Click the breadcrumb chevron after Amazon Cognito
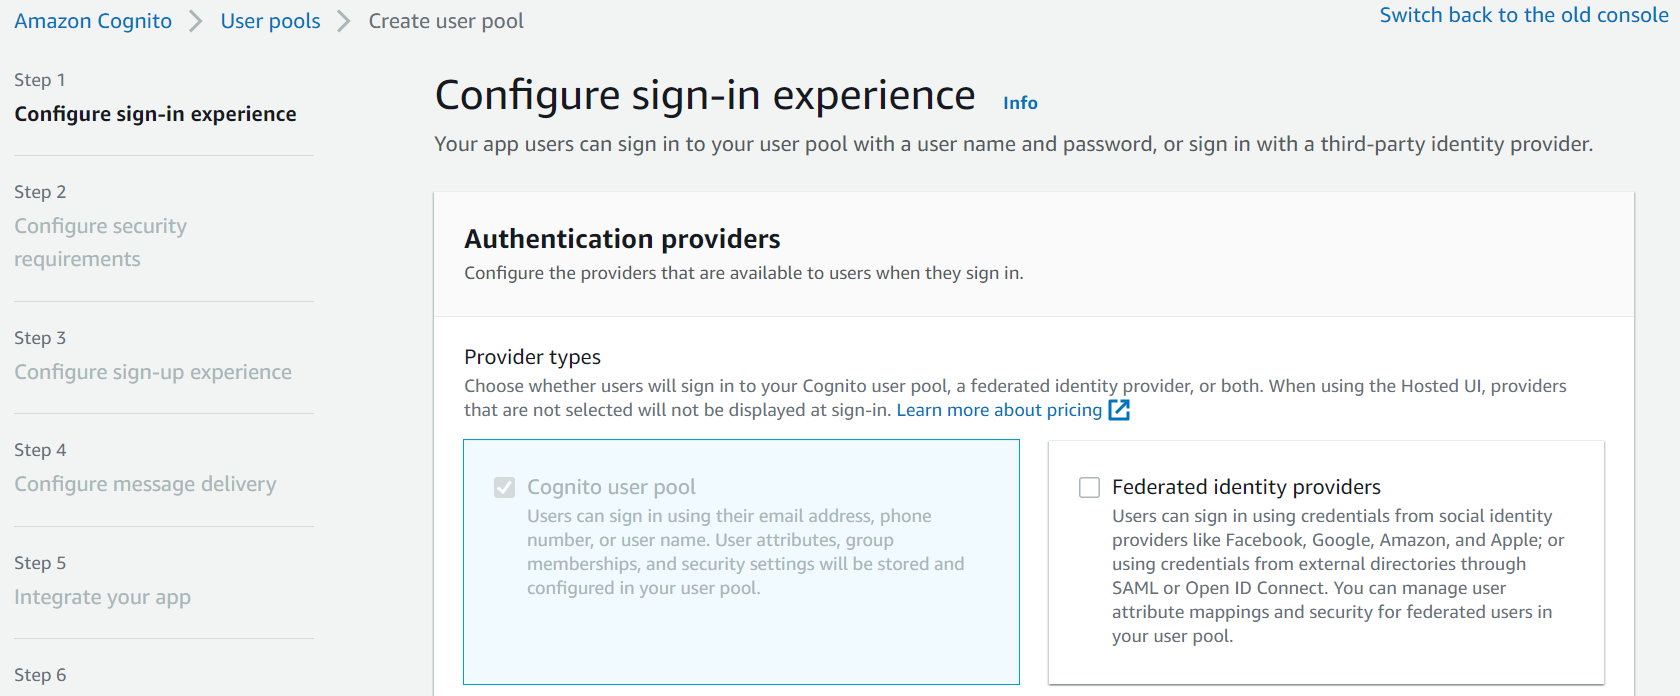The width and height of the screenshot is (1680, 696). point(194,20)
